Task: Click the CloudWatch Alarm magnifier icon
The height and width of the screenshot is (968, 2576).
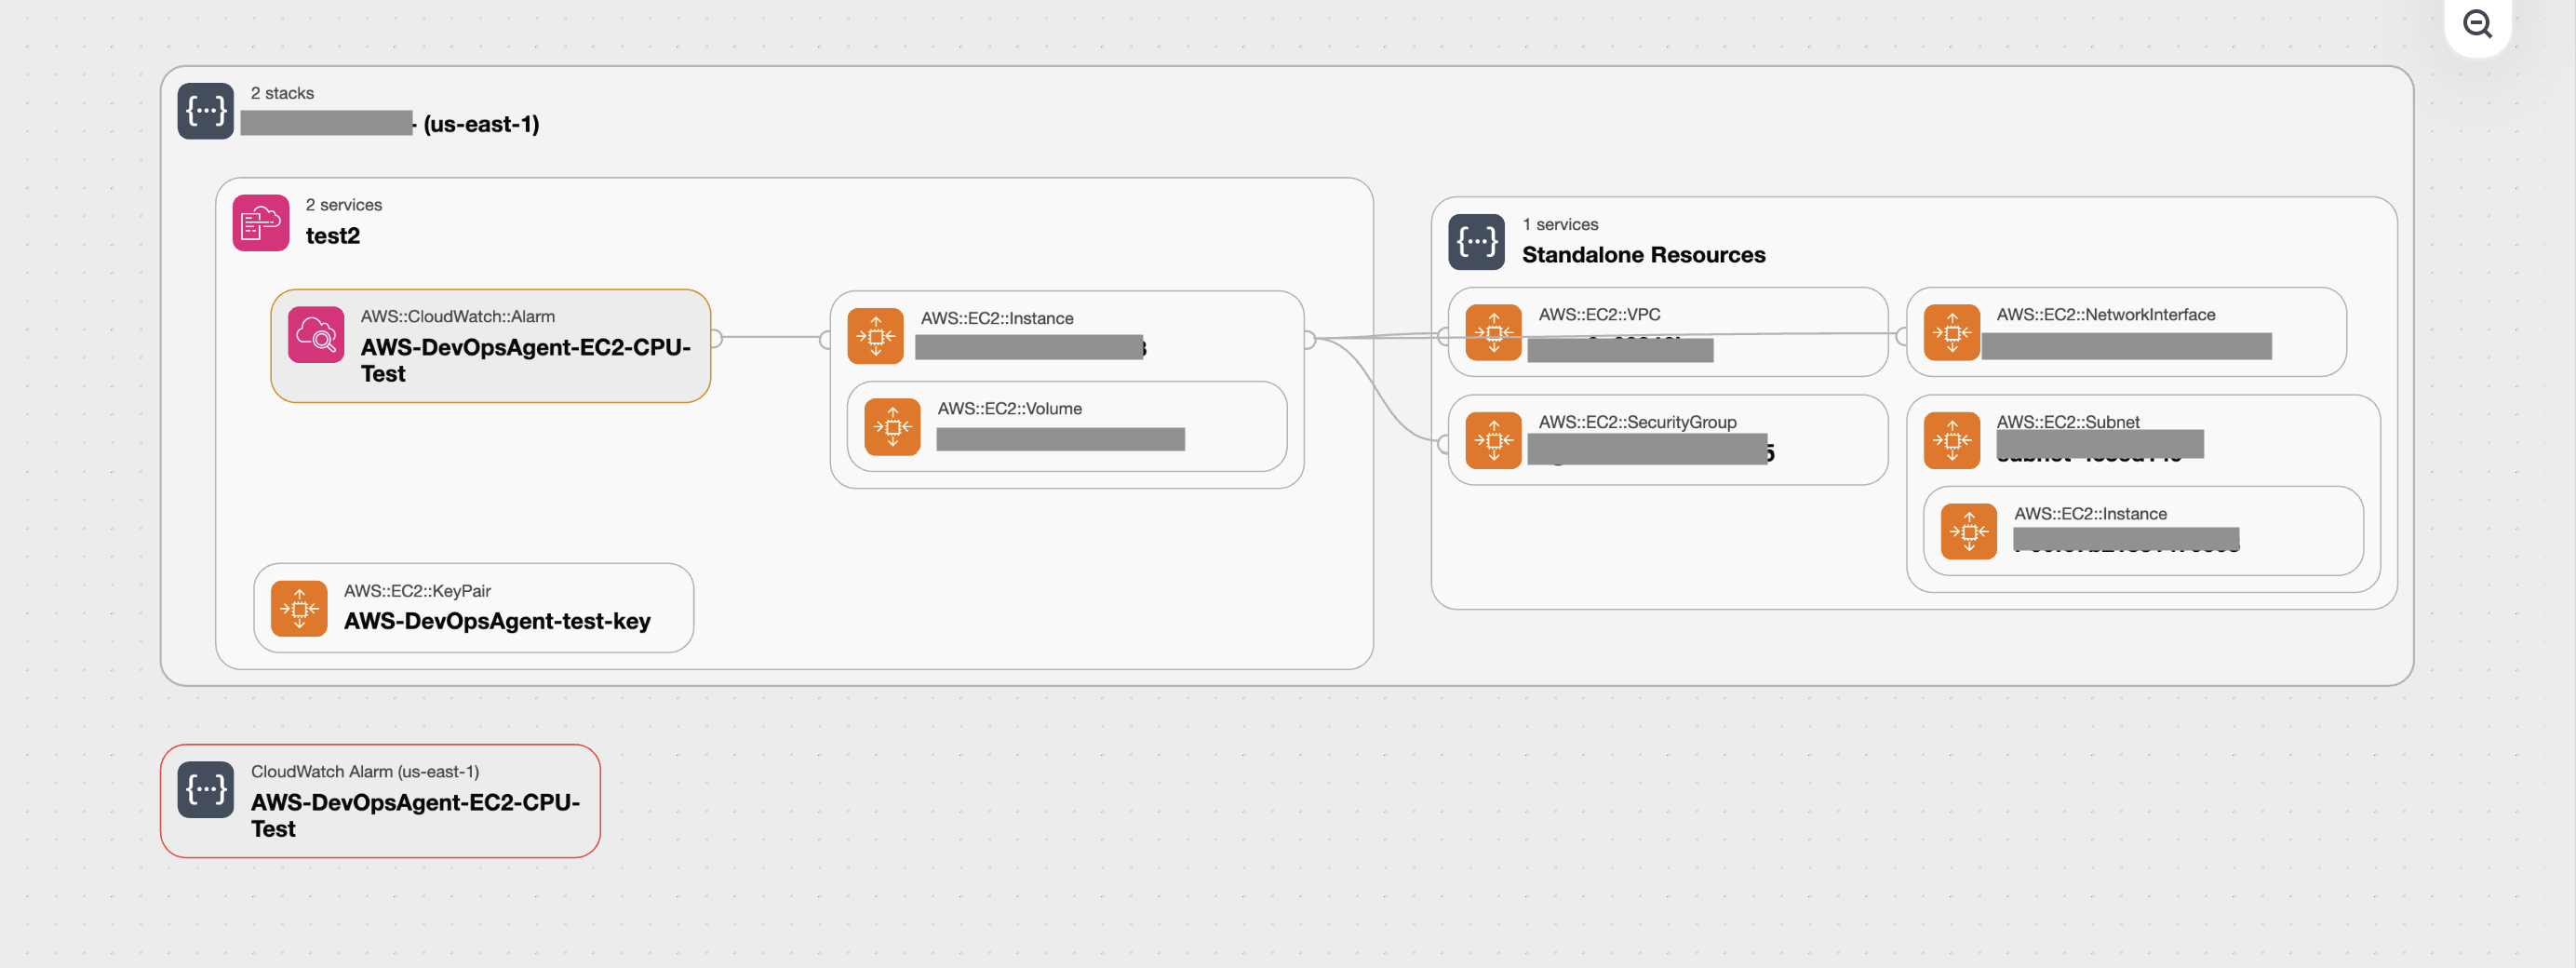Action: tap(316, 335)
